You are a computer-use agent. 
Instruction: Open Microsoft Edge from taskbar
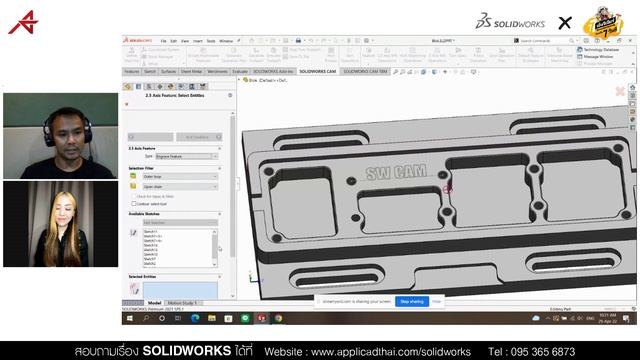tap(195, 318)
